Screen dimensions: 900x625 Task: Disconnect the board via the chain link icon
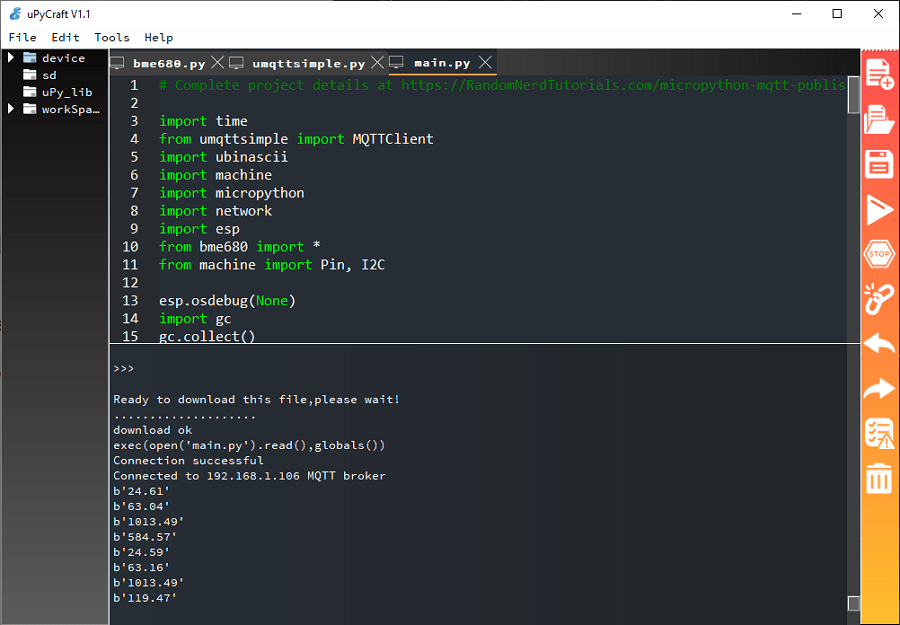click(878, 299)
